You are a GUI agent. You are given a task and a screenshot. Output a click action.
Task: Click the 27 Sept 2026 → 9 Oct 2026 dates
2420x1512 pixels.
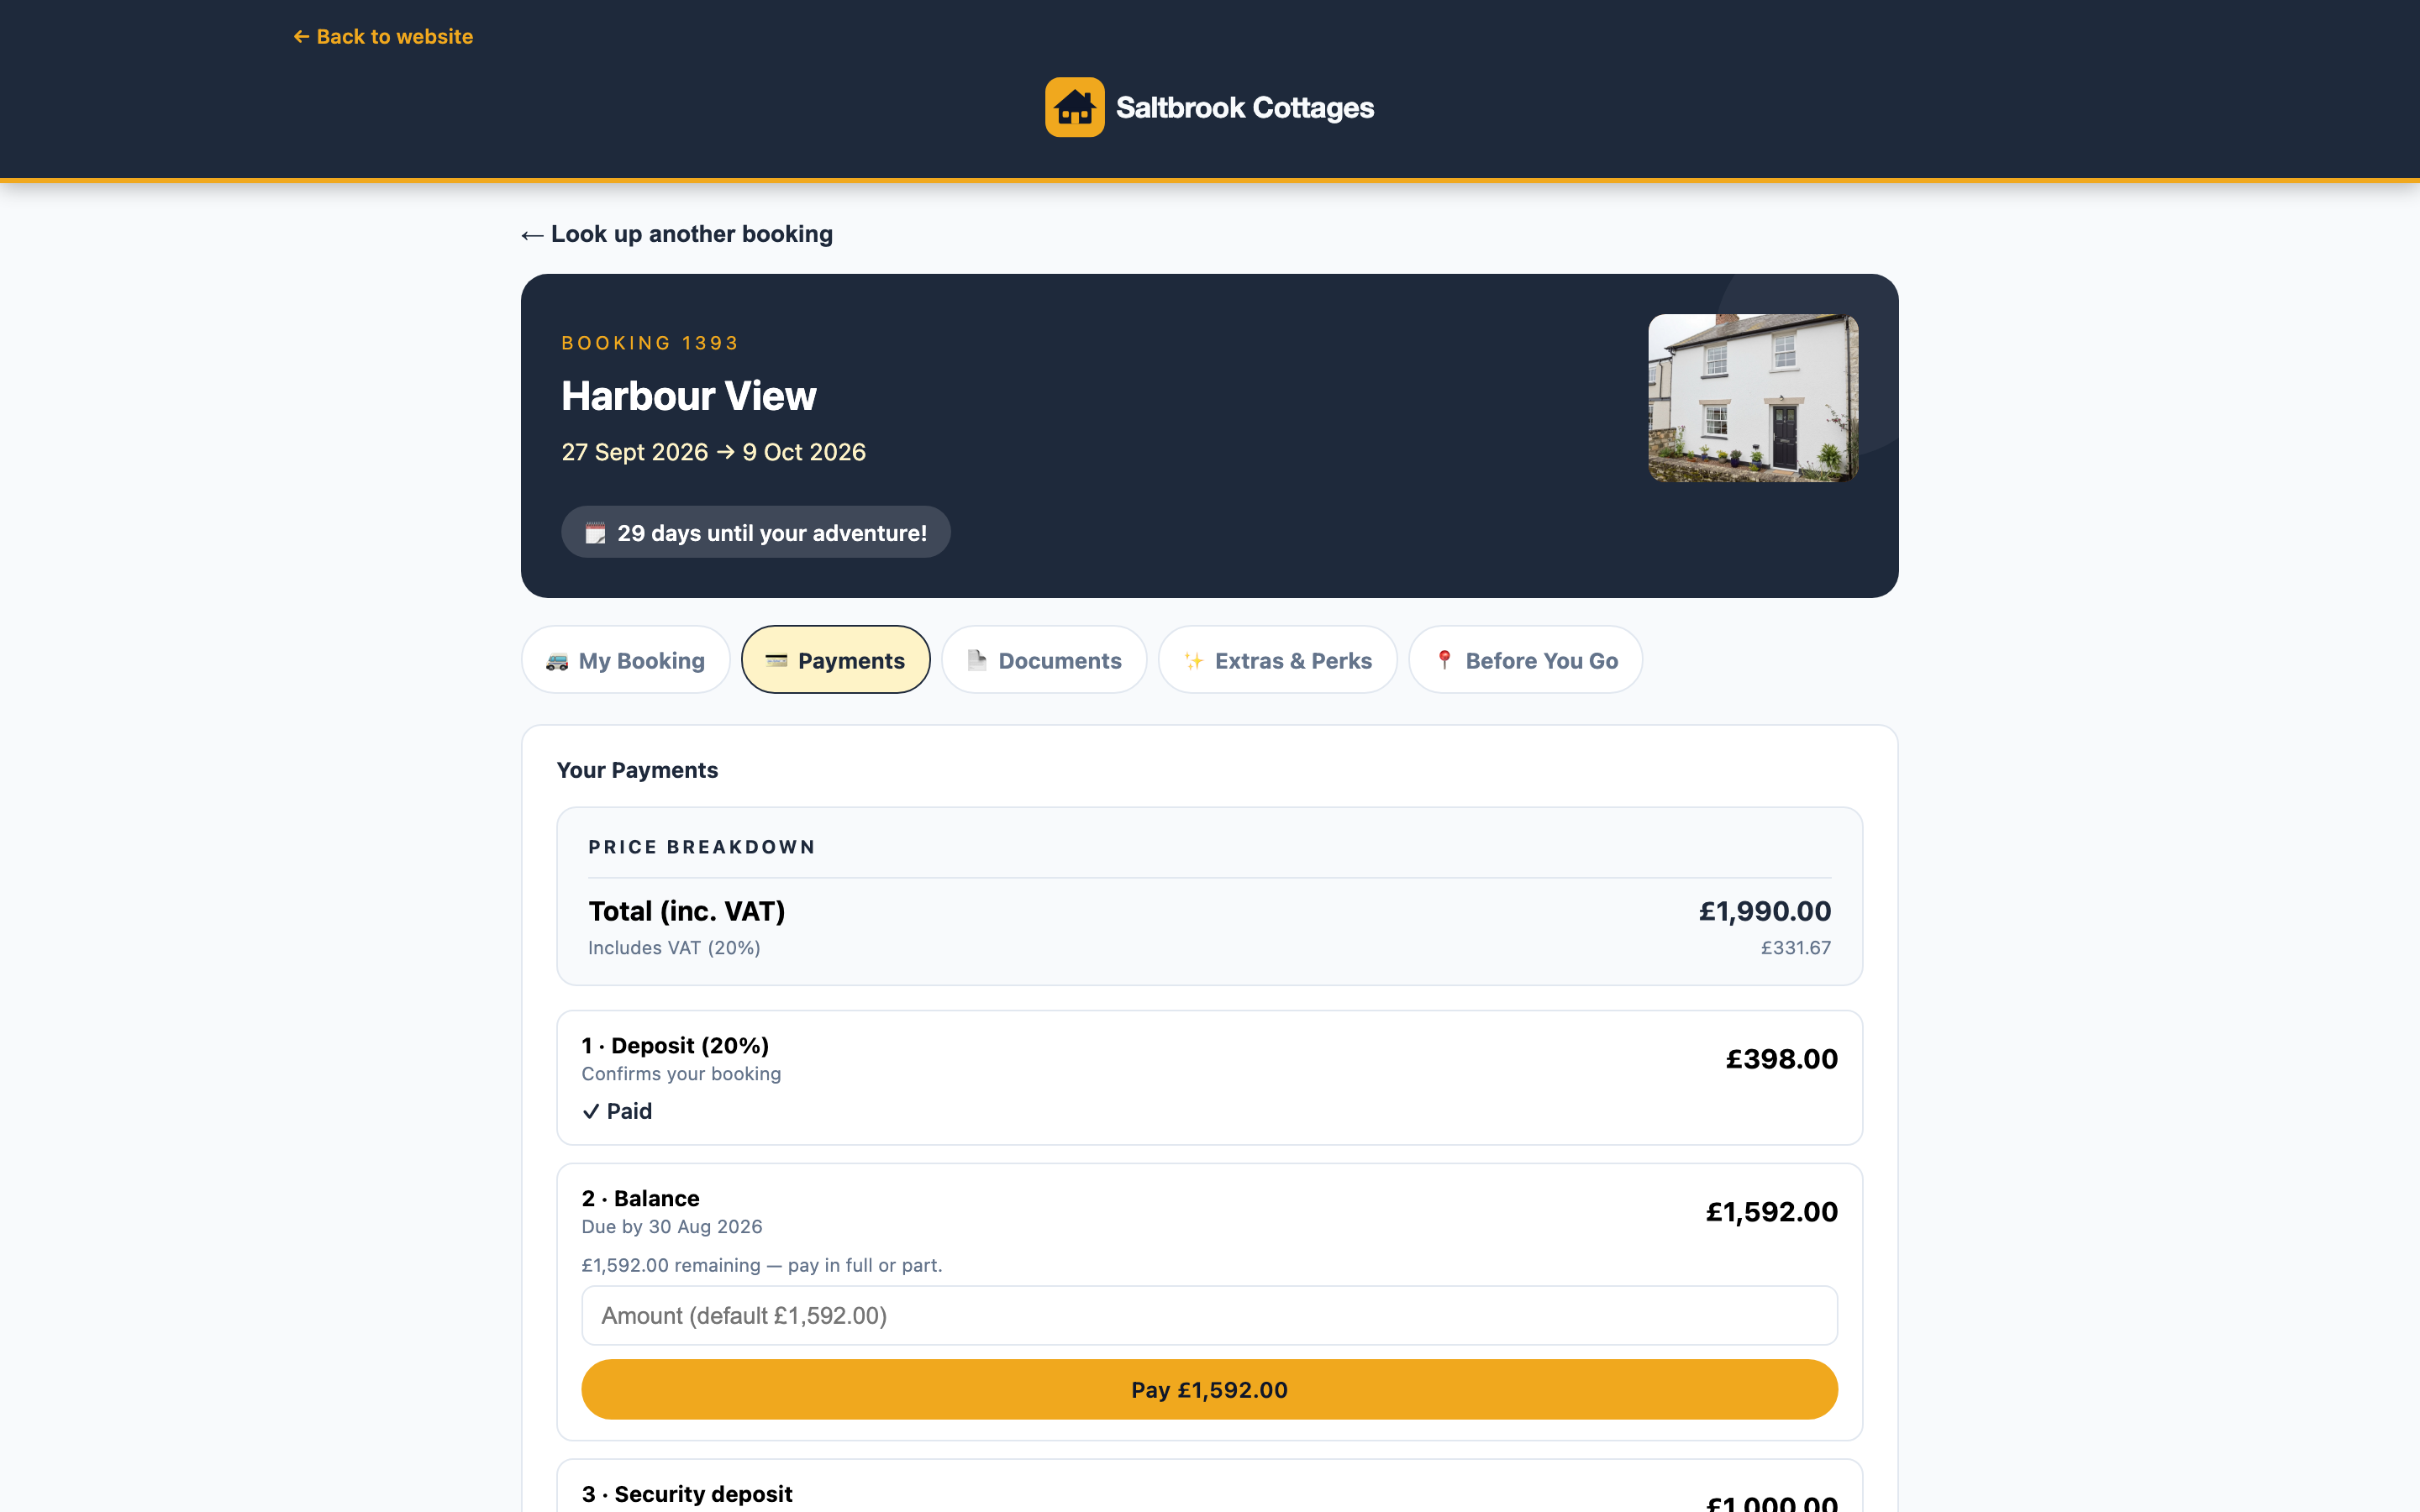pyautogui.click(x=714, y=452)
